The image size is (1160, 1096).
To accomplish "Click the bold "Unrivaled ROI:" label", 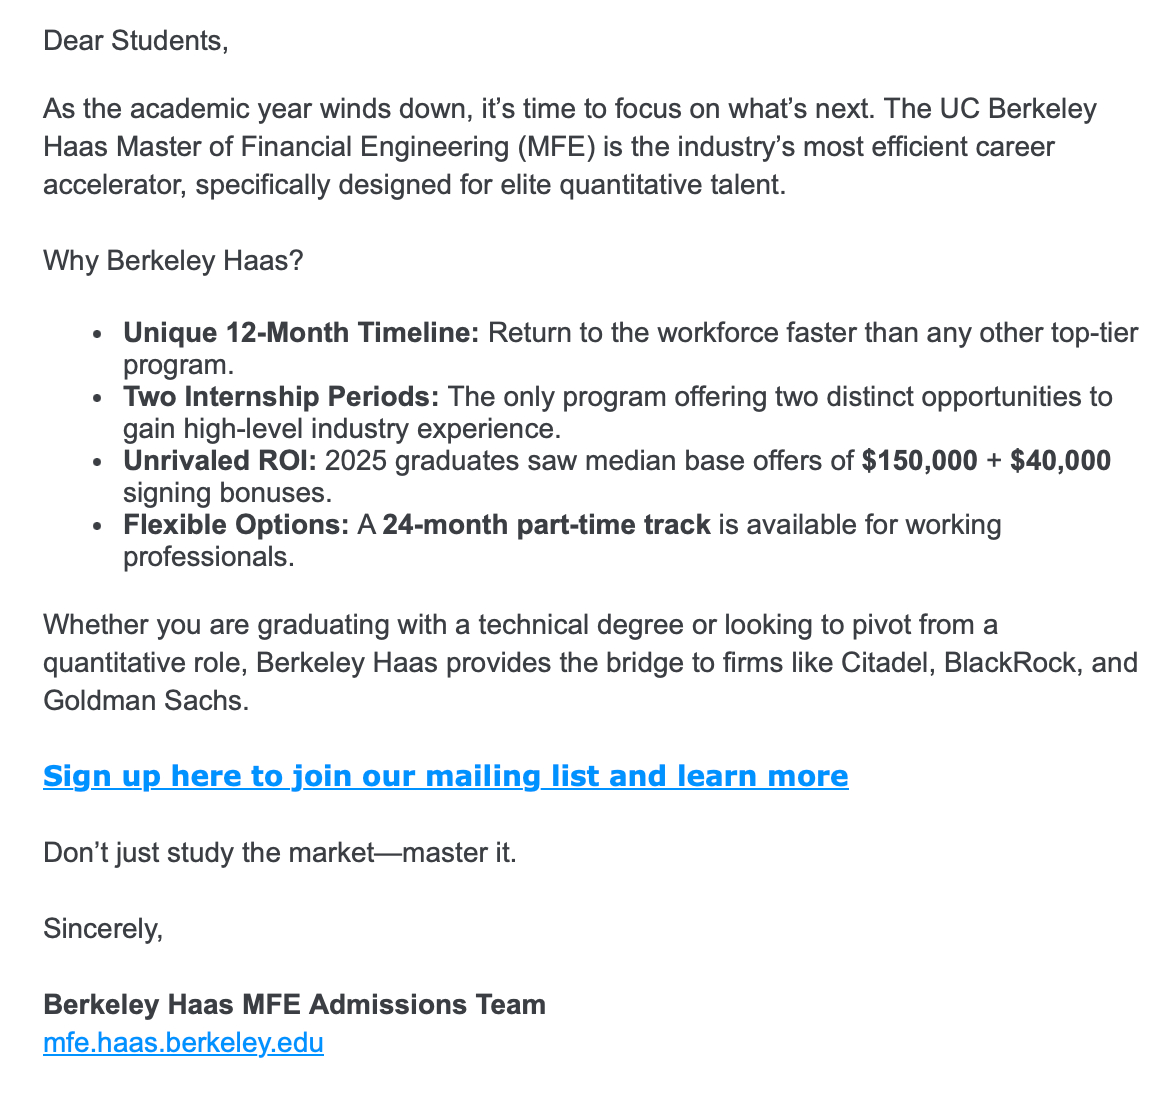I will [x=220, y=461].
